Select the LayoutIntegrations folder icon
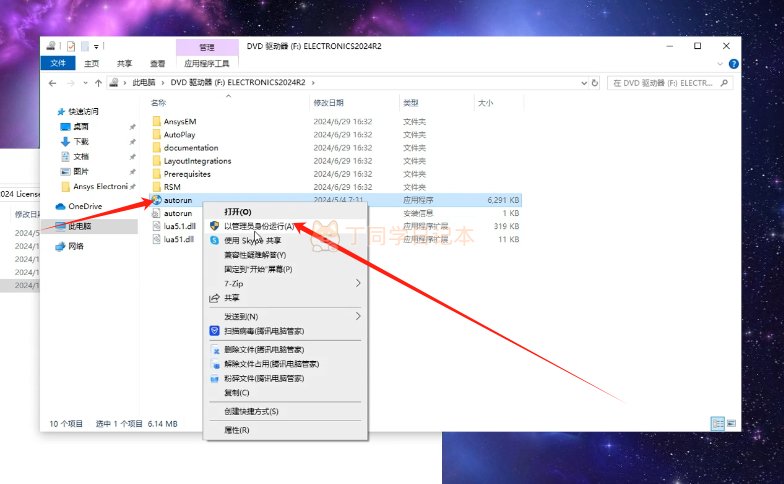 (156, 161)
